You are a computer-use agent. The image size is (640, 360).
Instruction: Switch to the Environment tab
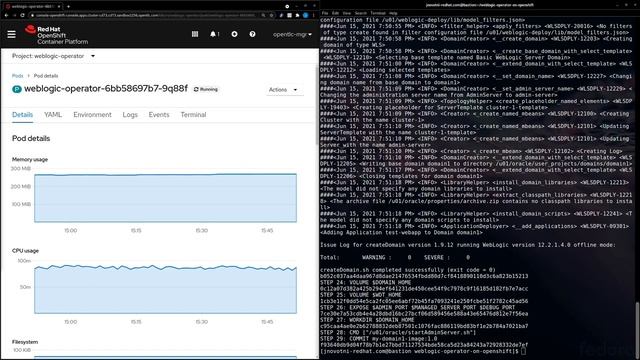pos(92,115)
